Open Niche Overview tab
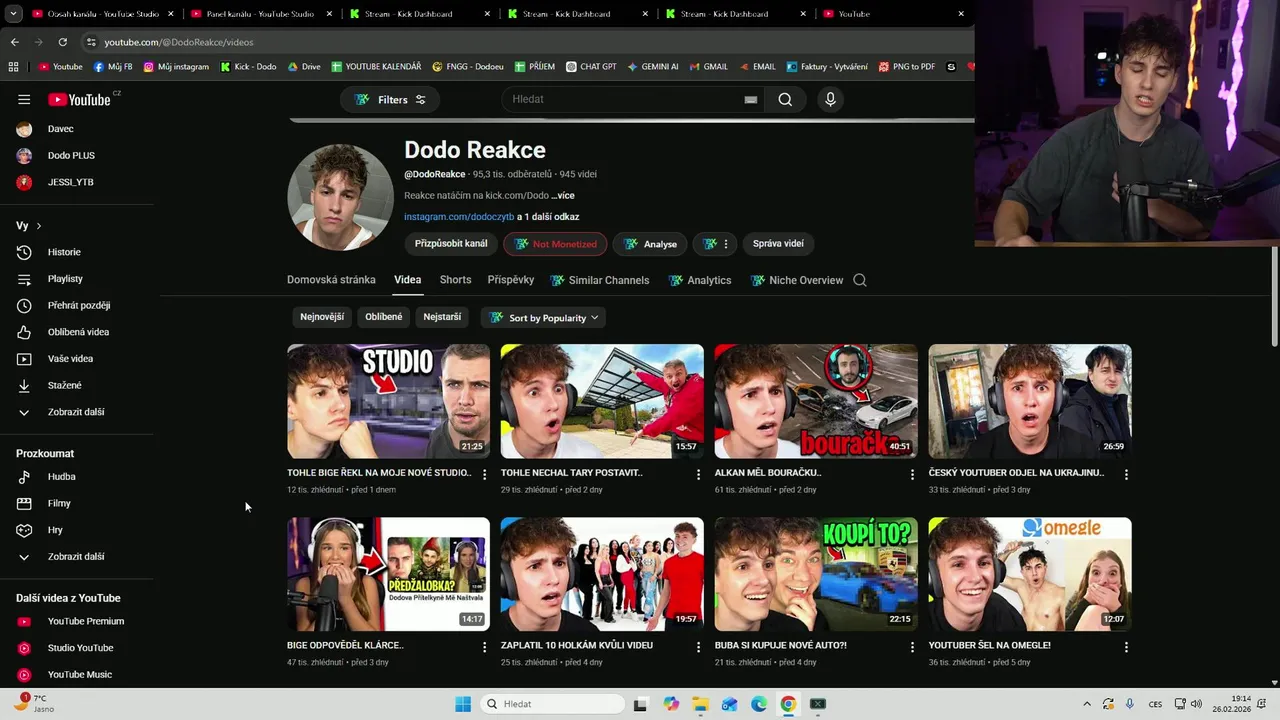1280x720 pixels. pos(797,280)
